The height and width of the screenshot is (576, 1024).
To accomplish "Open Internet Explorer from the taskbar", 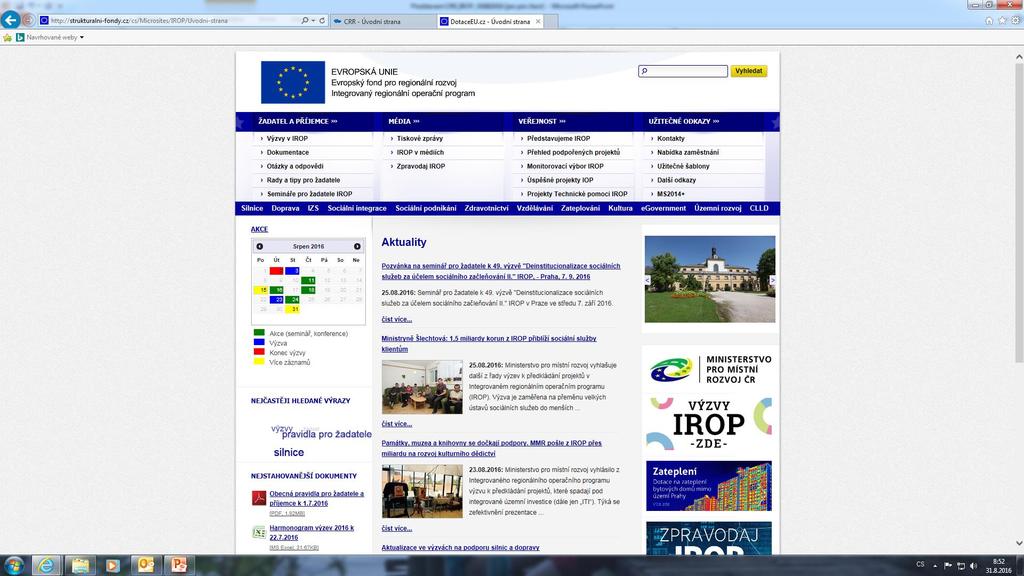I will pos(46,565).
